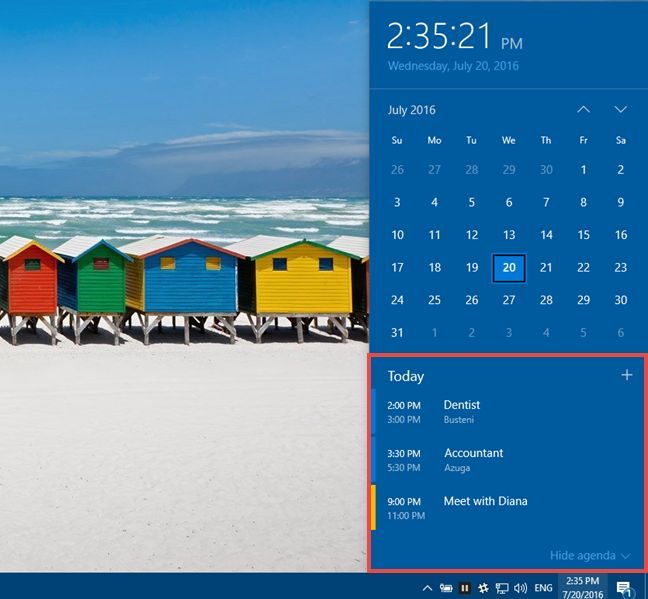Open the Meet with Diana event
The height and width of the screenshot is (599, 648).
[507, 508]
